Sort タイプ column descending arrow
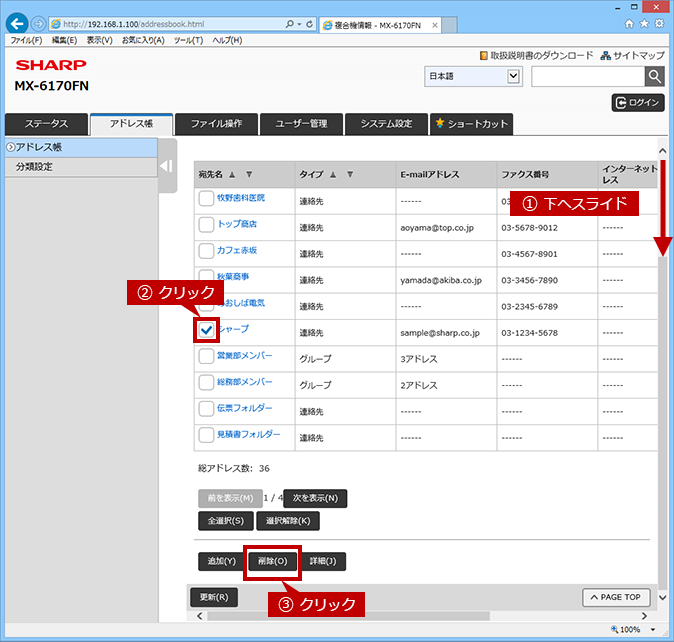This screenshot has width=674, height=642. [x=350, y=174]
